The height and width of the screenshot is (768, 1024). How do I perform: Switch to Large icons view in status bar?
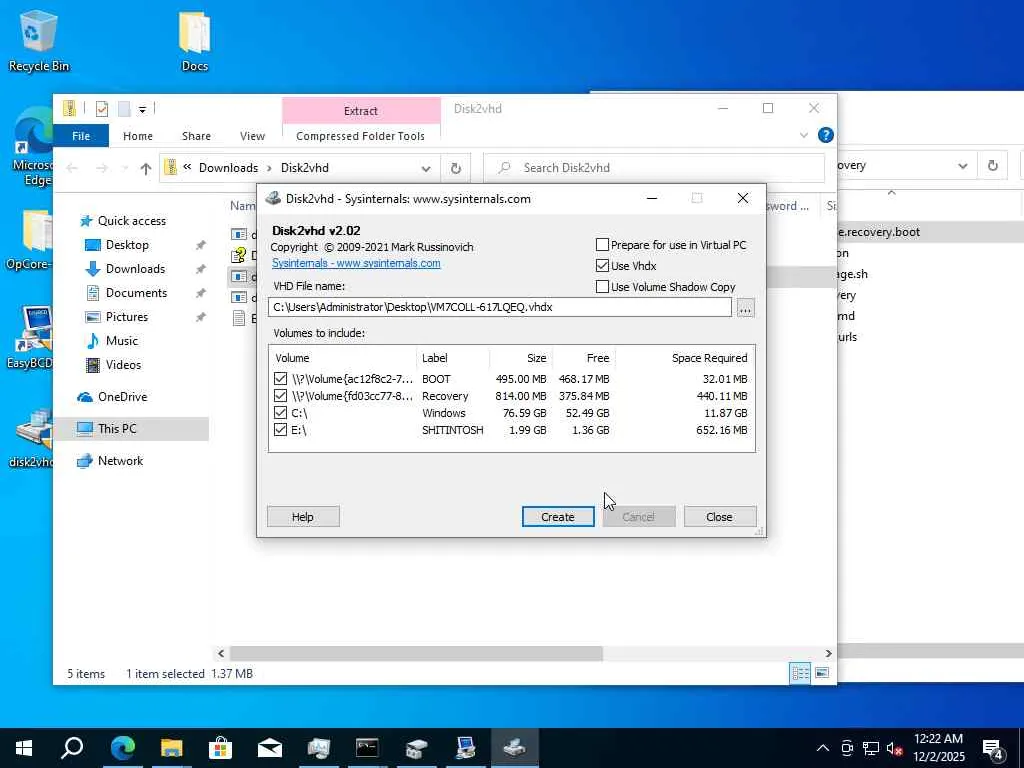click(822, 673)
